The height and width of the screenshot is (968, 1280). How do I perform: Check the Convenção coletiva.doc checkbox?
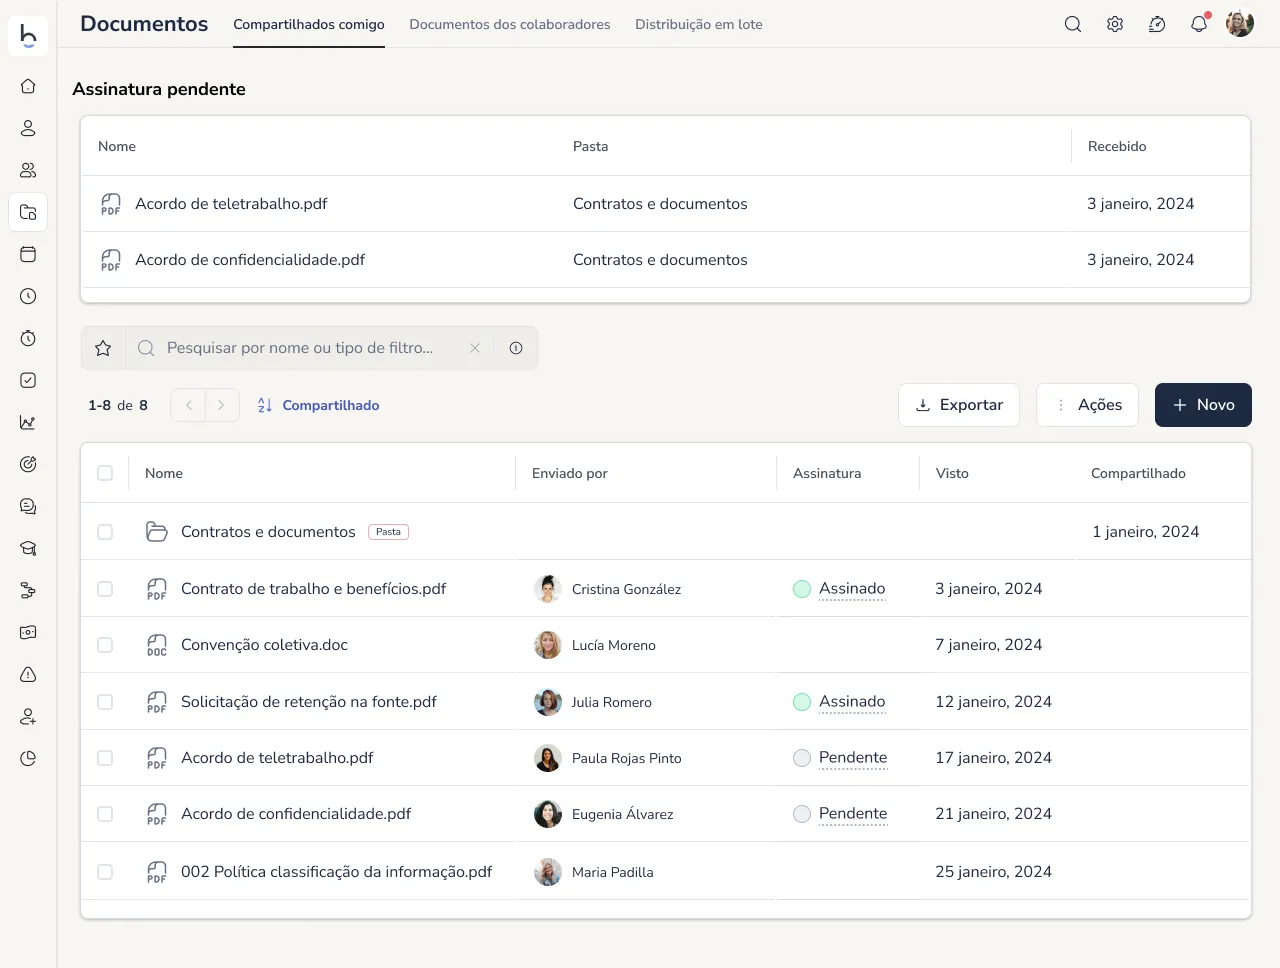pos(105,645)
